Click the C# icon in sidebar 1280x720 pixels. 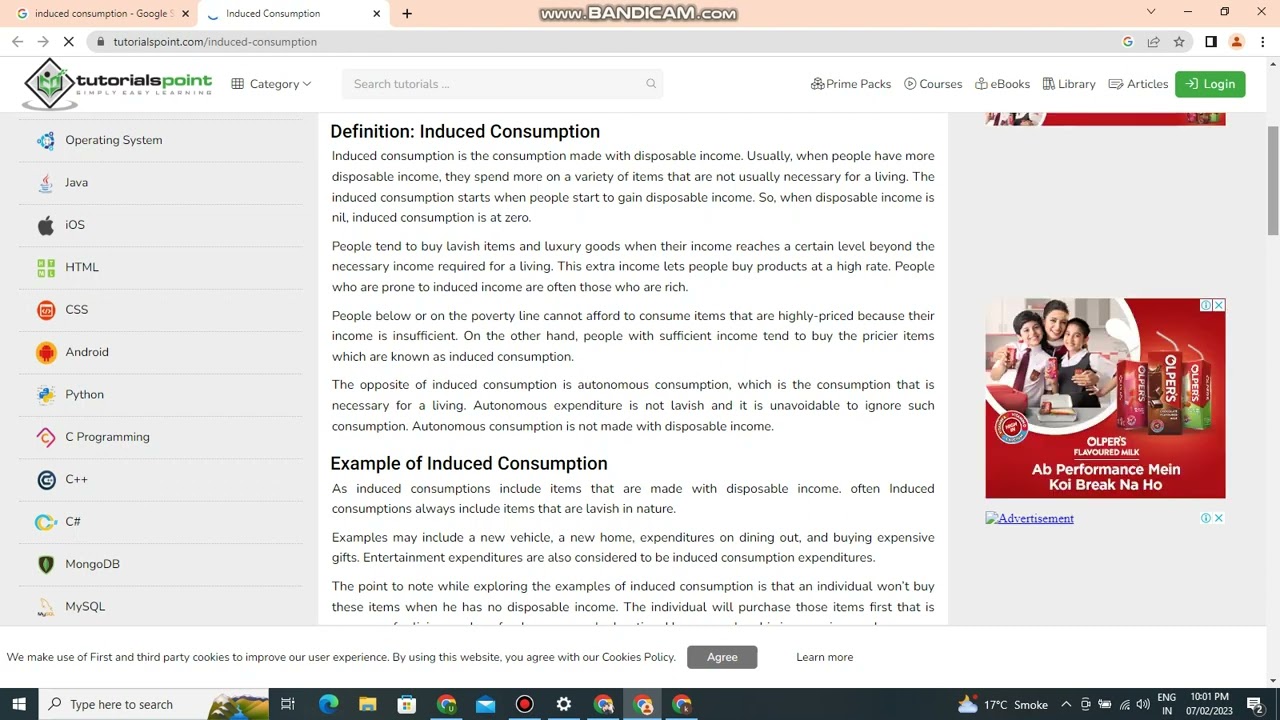46,522
